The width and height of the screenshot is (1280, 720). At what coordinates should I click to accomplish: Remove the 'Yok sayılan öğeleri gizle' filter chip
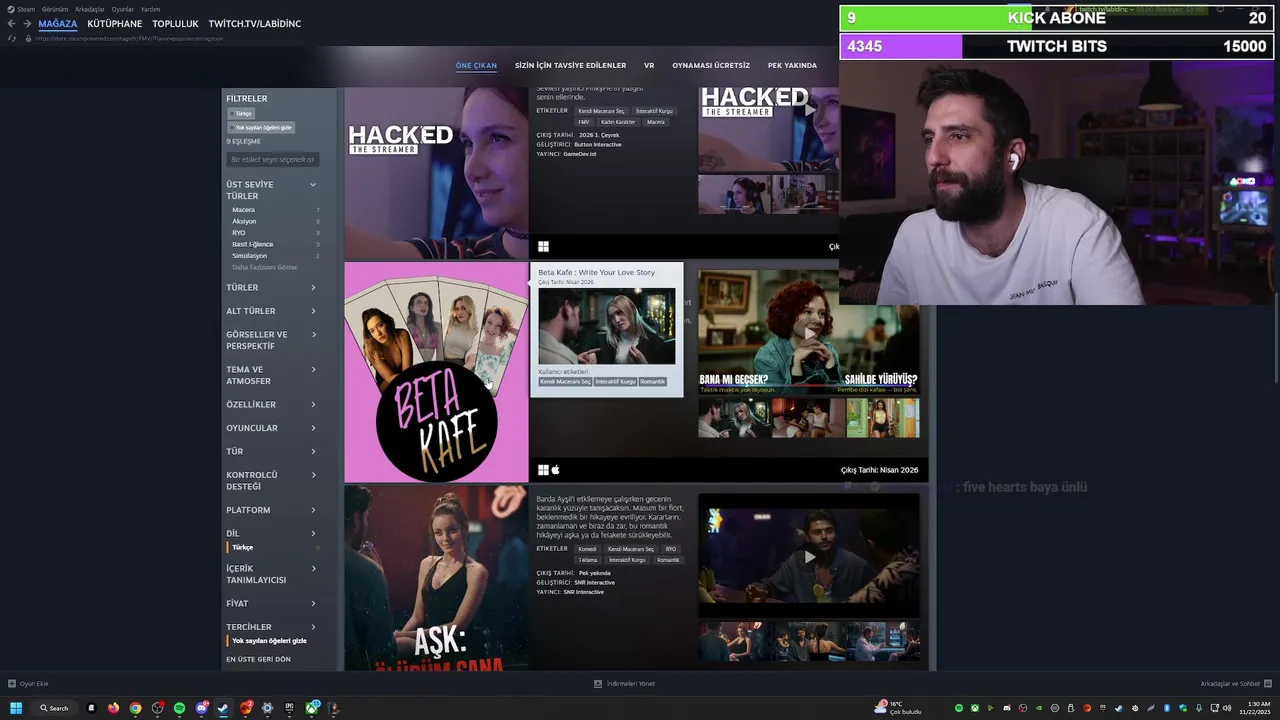(261, 127)
